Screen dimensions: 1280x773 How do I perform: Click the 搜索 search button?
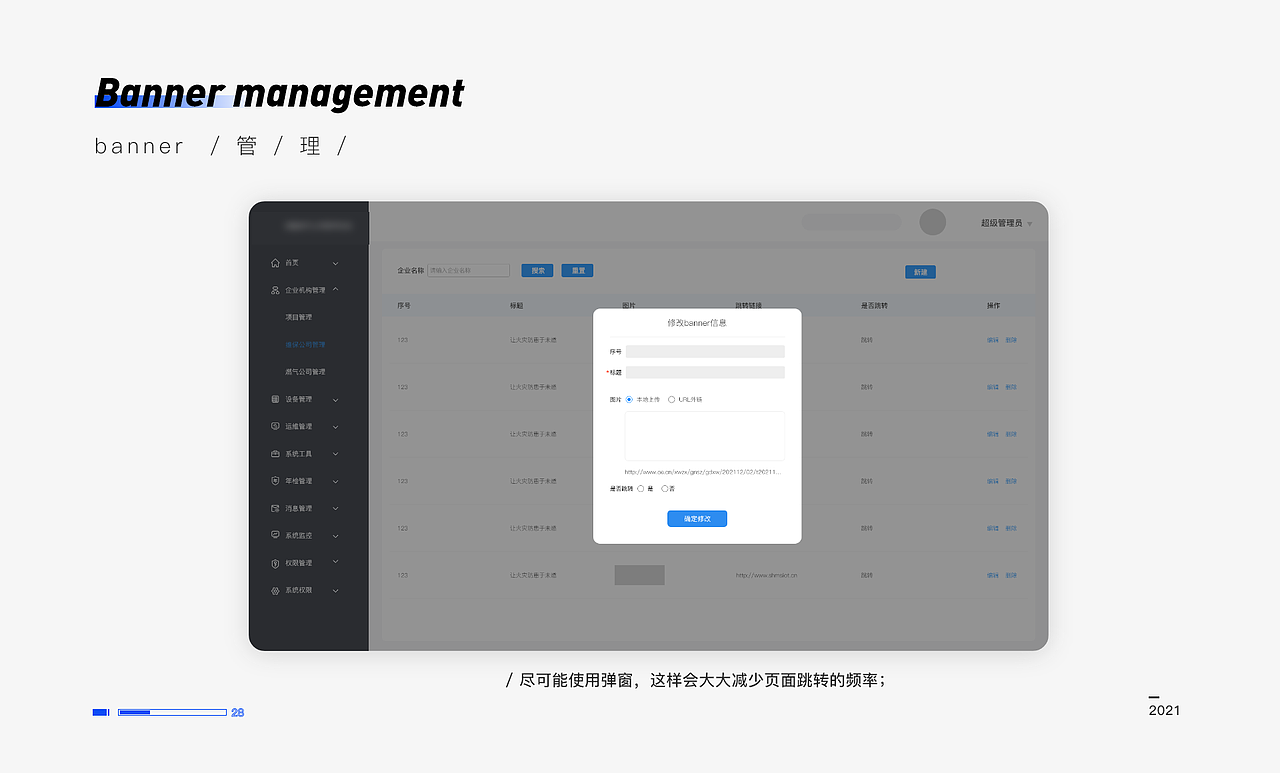(537, 270)
